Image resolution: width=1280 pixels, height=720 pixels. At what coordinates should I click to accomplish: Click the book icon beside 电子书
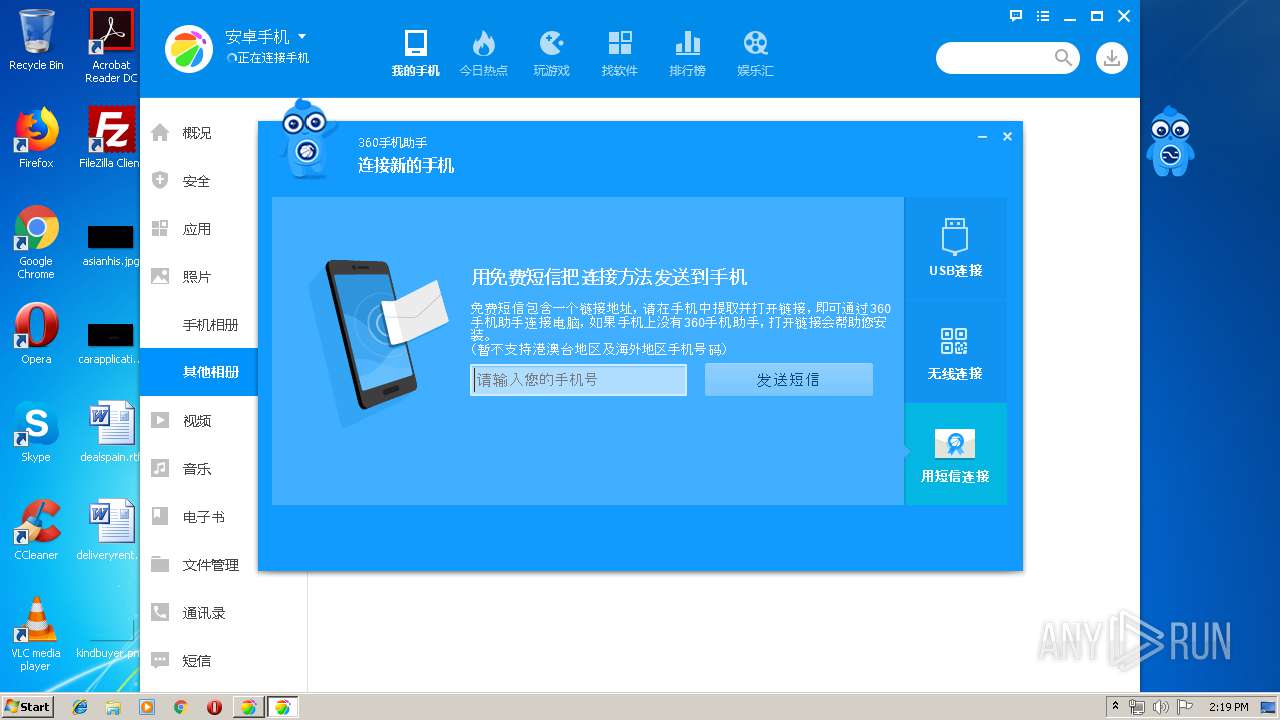click(160, 516)
